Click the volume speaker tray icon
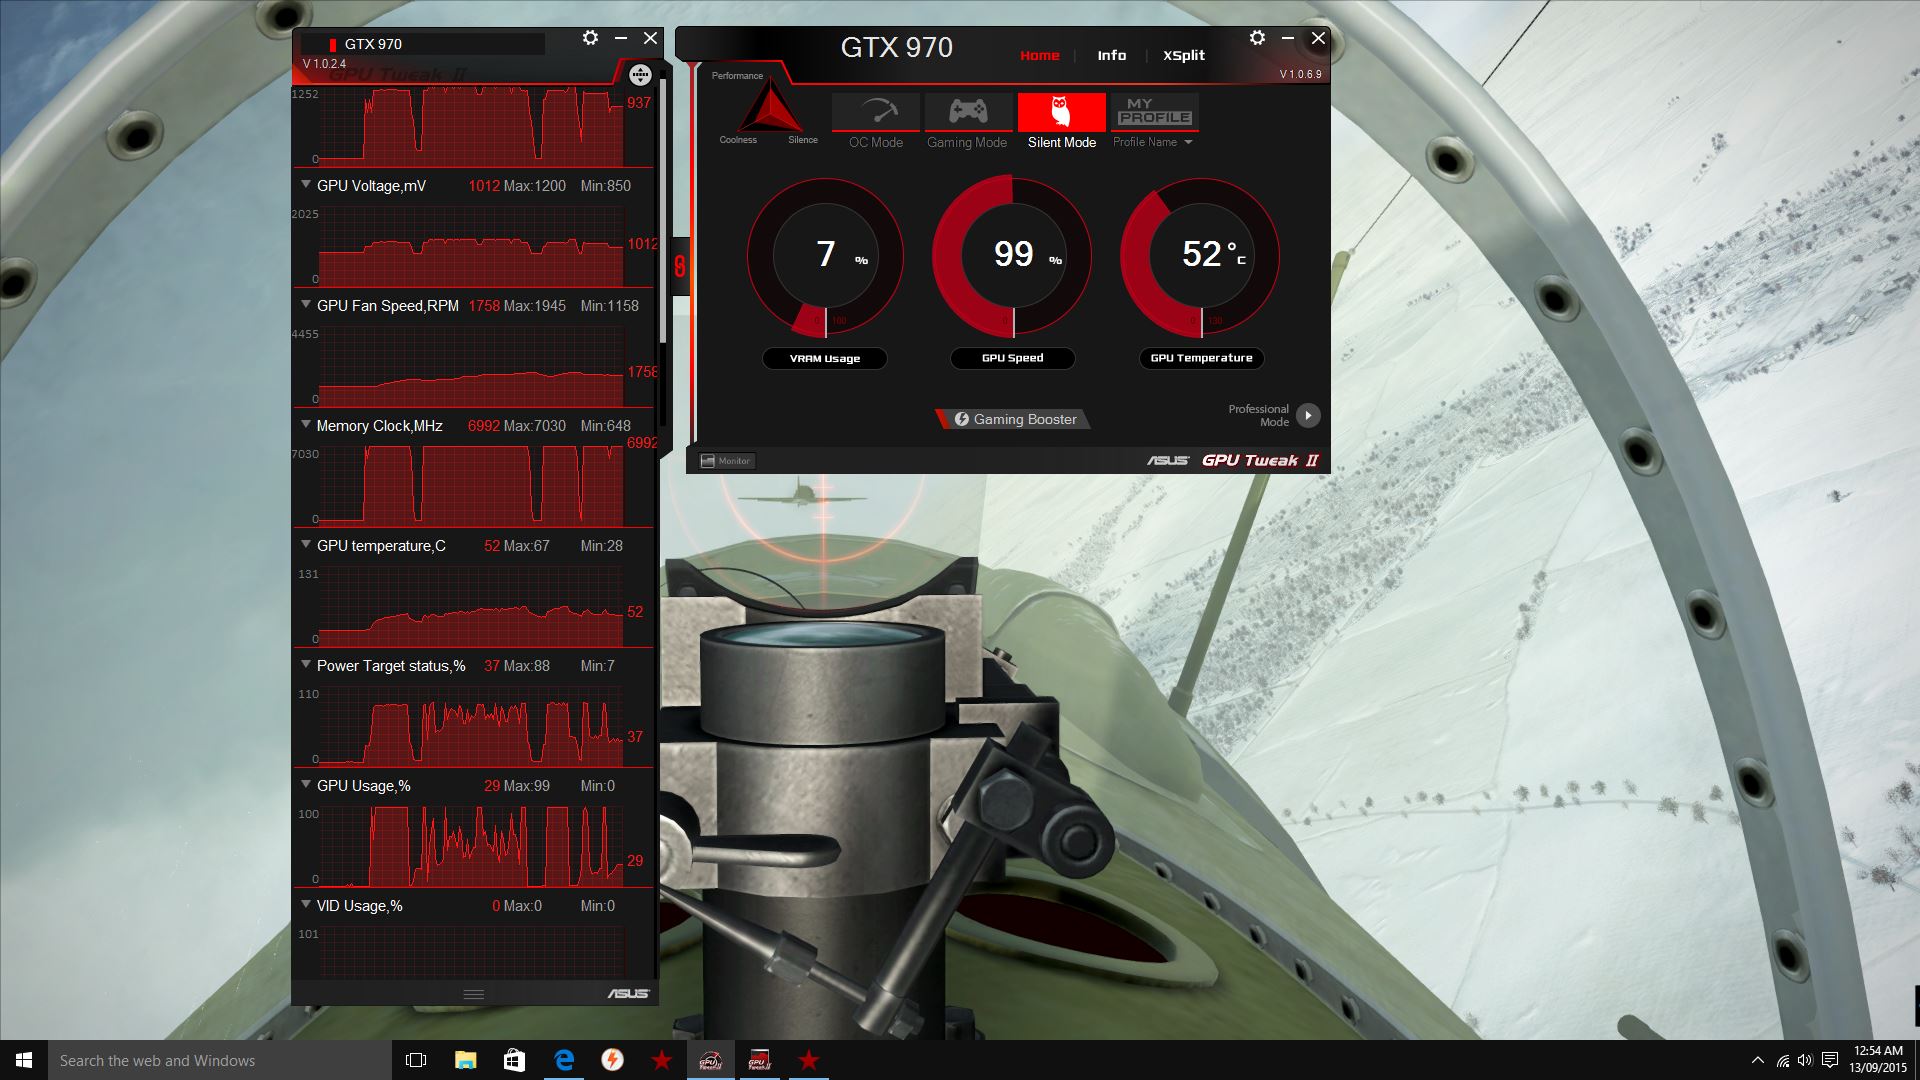The width and height of the screenshot is (1920, 1080). (1805, 1060)
